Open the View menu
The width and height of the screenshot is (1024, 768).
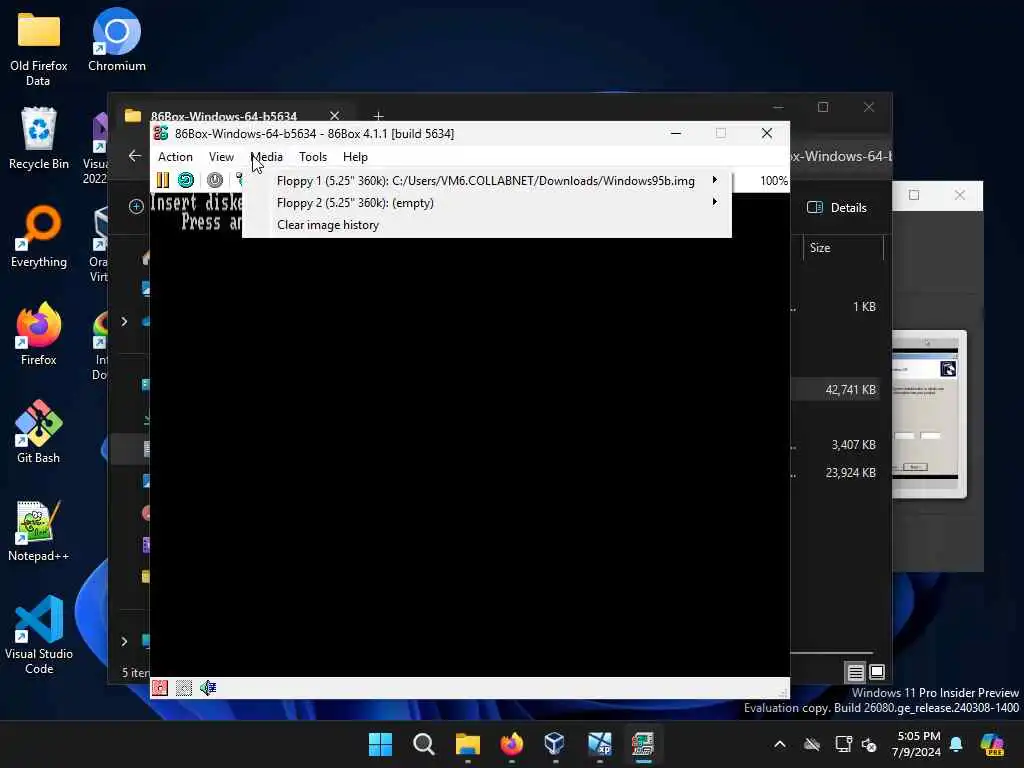point(221,157)
